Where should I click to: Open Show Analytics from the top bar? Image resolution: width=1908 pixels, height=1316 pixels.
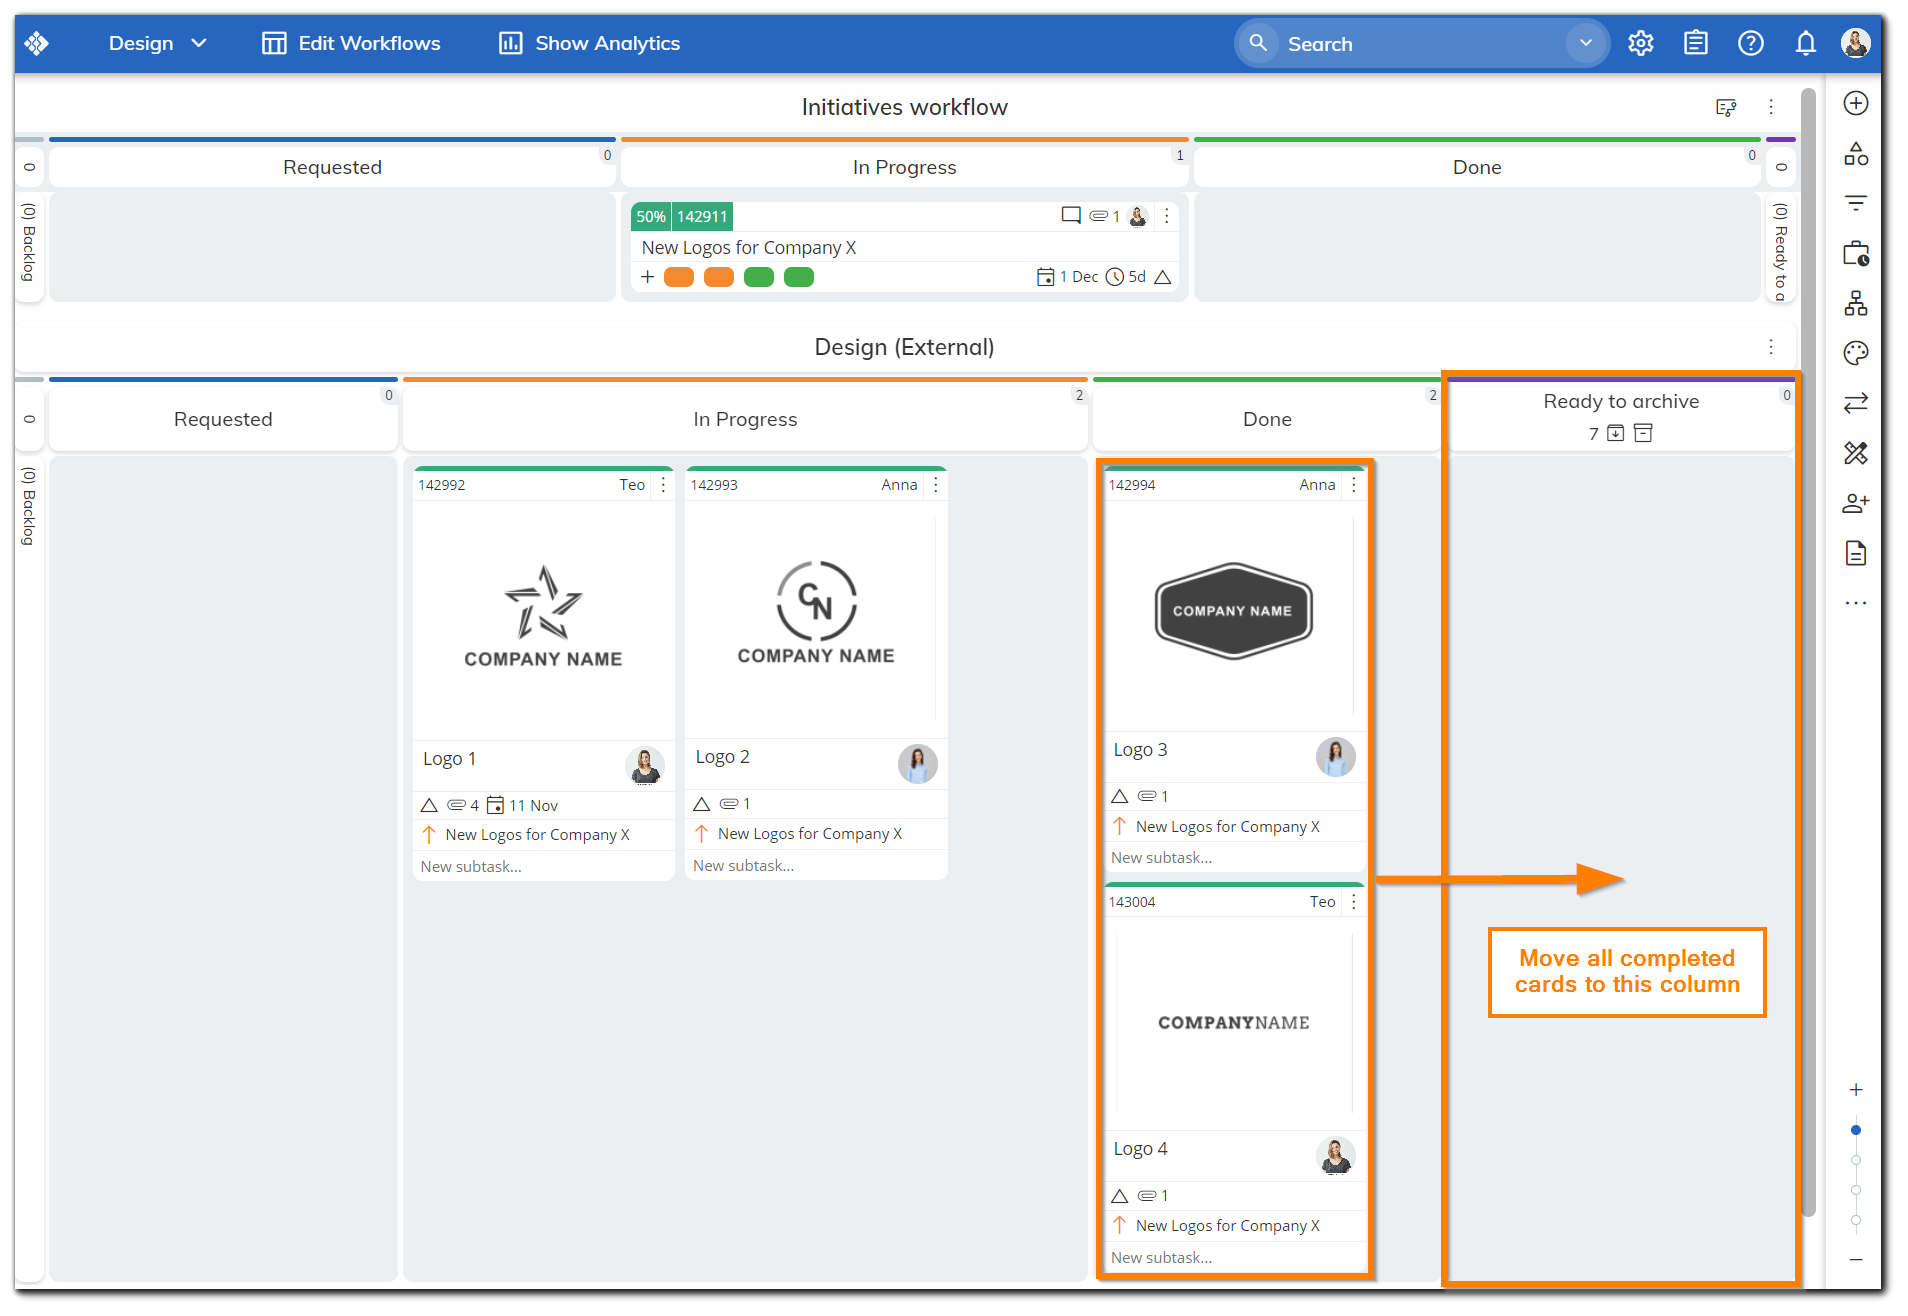click(x=588, y=43)
